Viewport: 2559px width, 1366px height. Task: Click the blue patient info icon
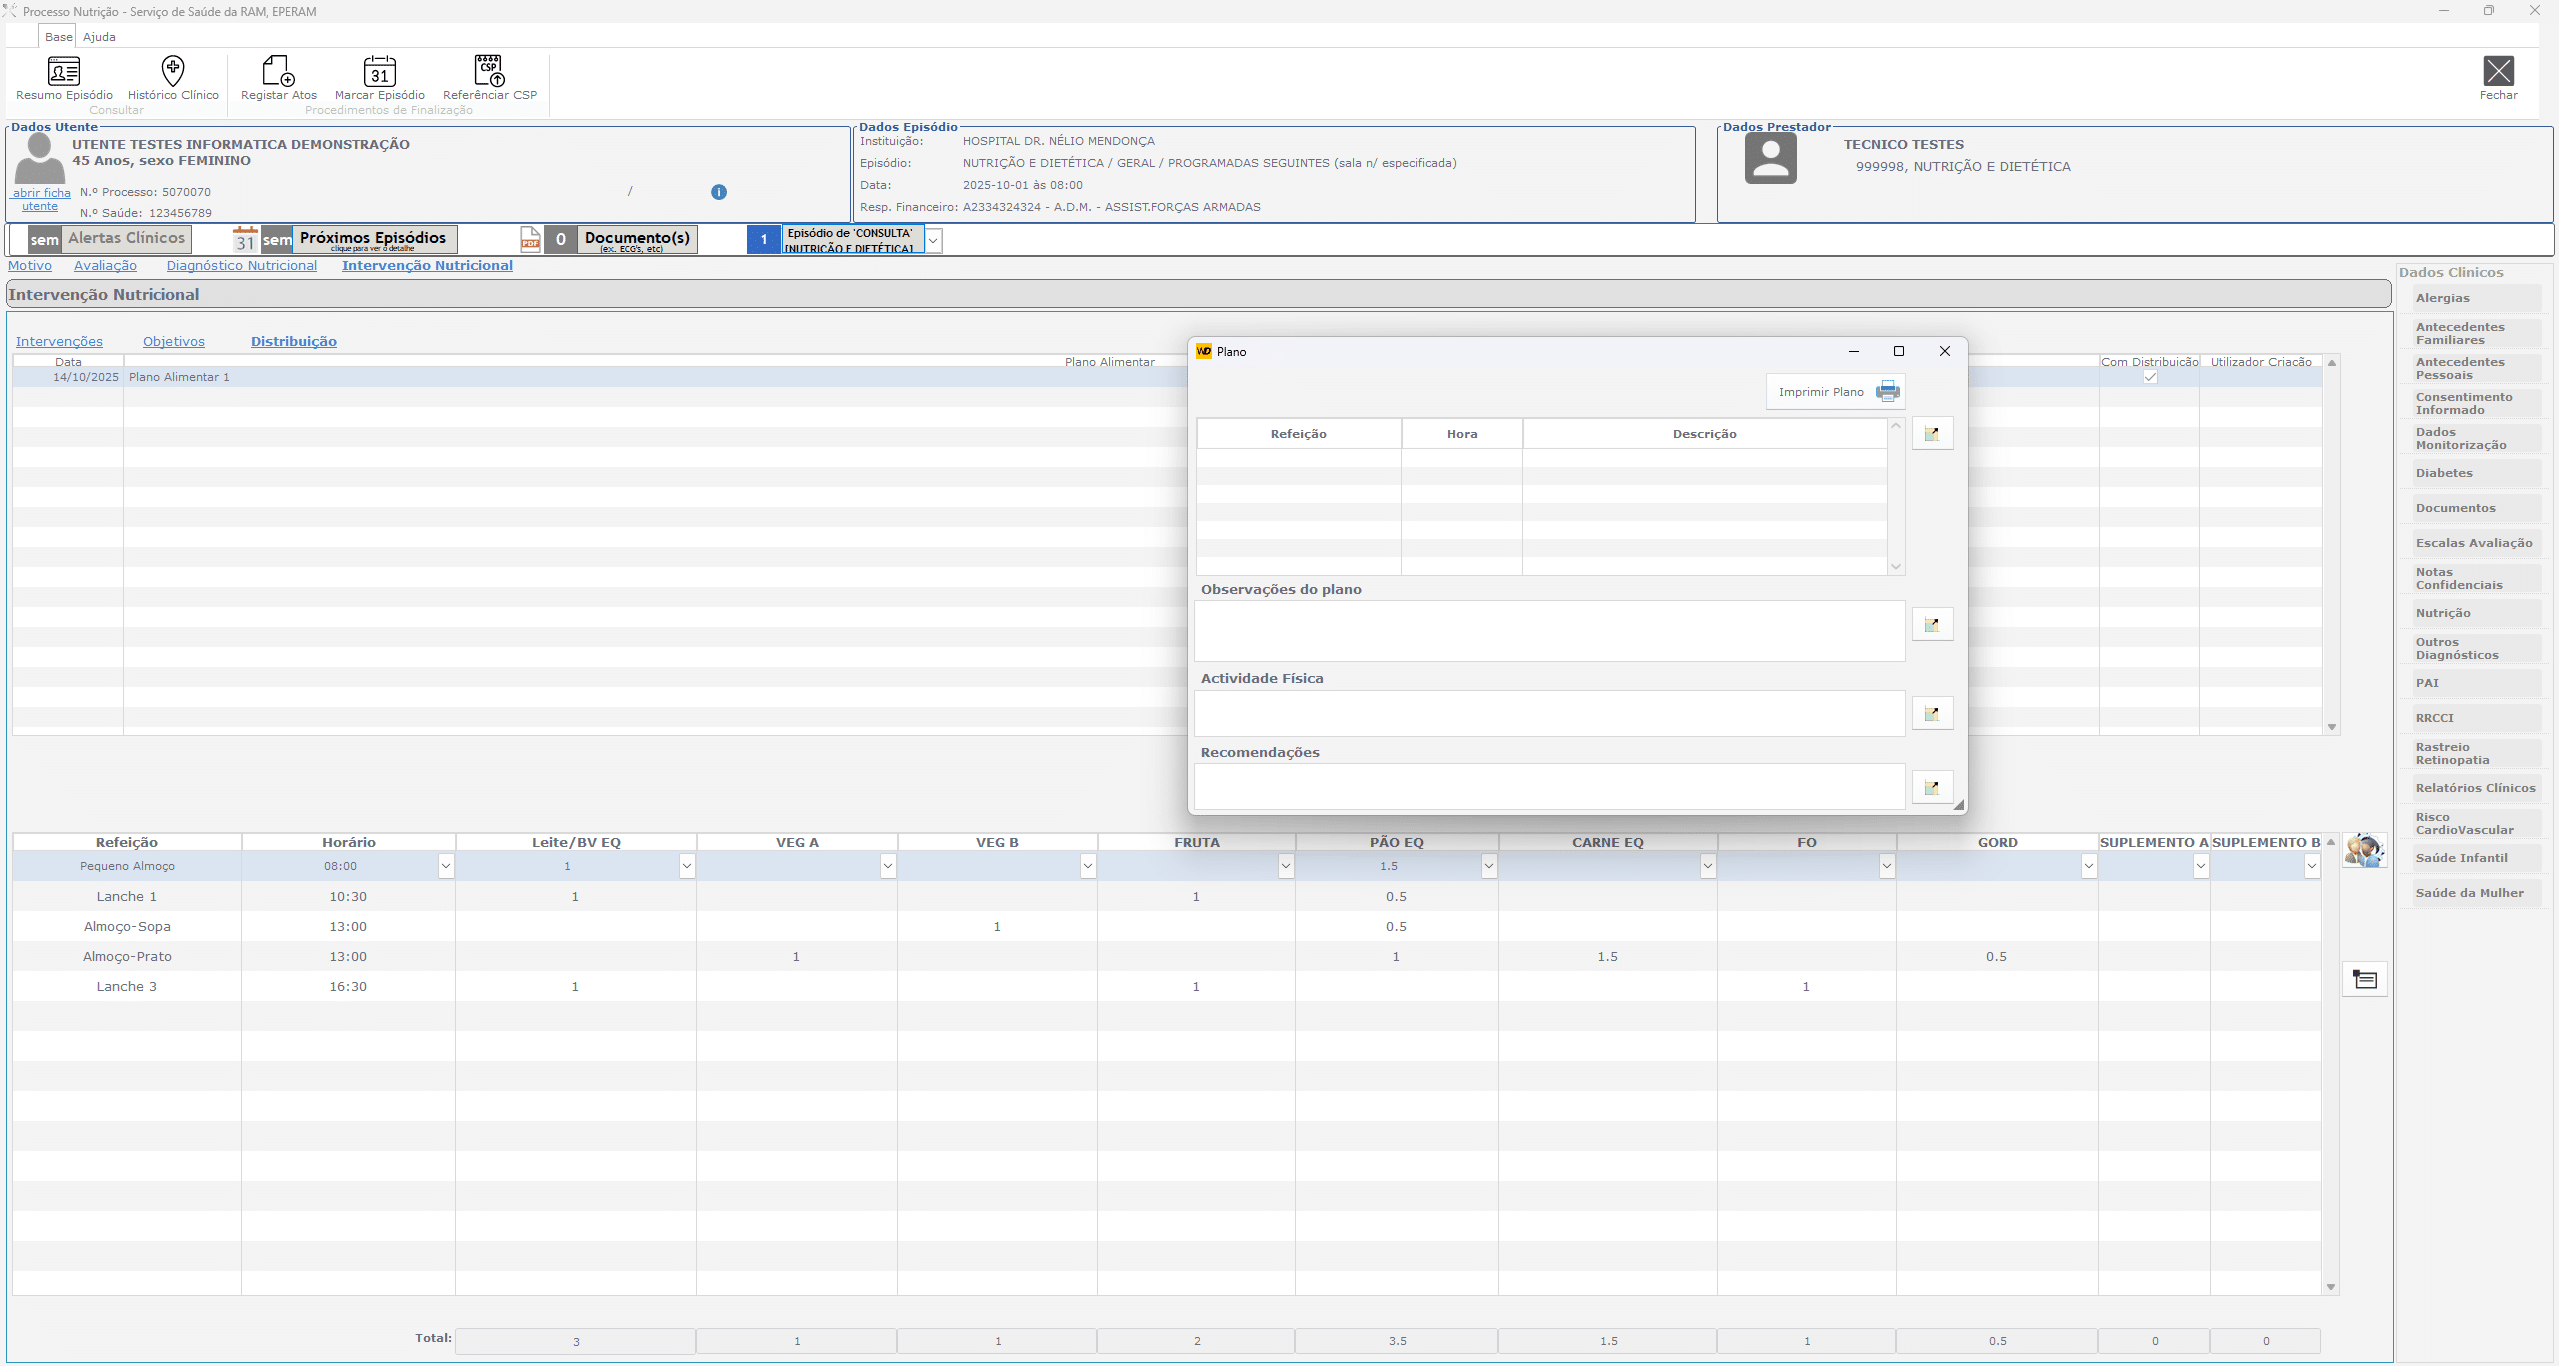[x=719, y=192]
